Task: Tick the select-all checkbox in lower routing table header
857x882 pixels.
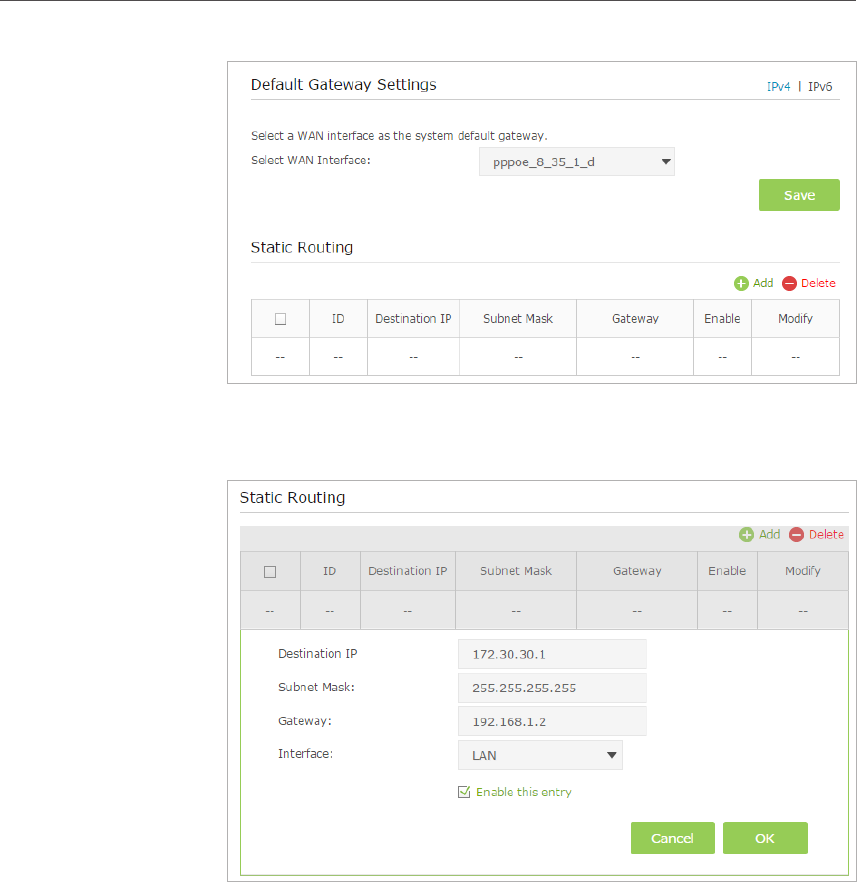Action: click(269, 572)
